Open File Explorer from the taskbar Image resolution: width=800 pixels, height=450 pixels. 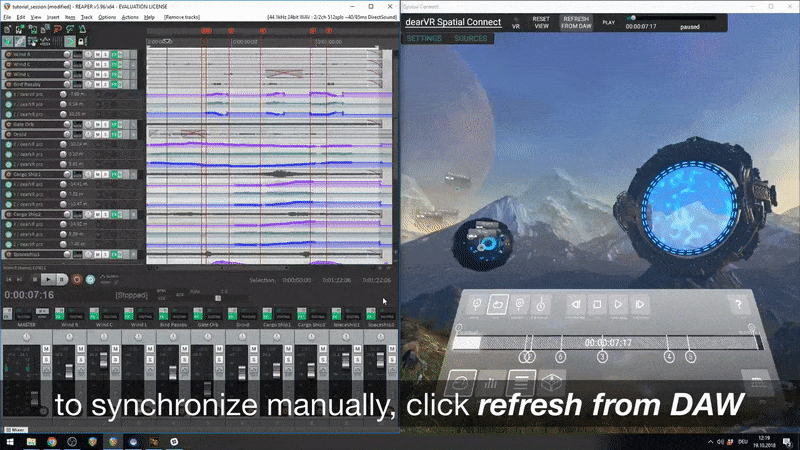pos(31,442)
